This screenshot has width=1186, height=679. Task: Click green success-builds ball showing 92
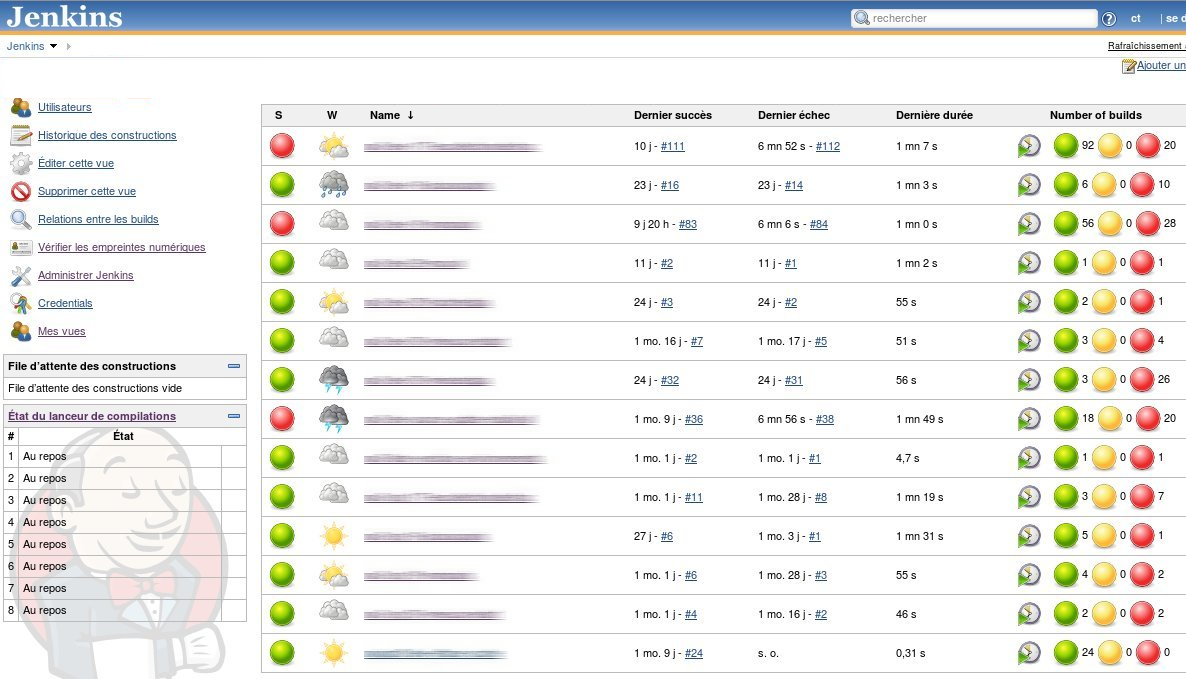pos(1065,145)
